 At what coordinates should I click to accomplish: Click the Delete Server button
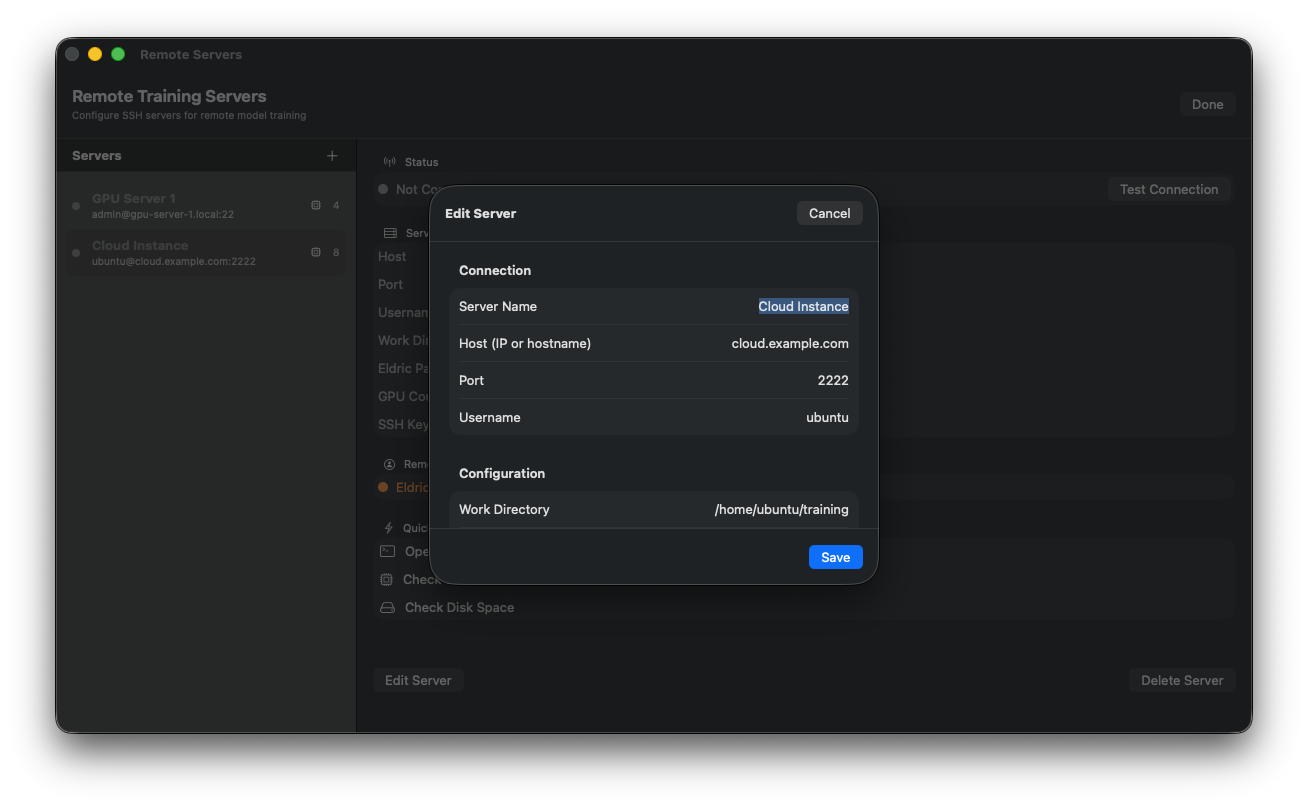[x=1182, y=681]
